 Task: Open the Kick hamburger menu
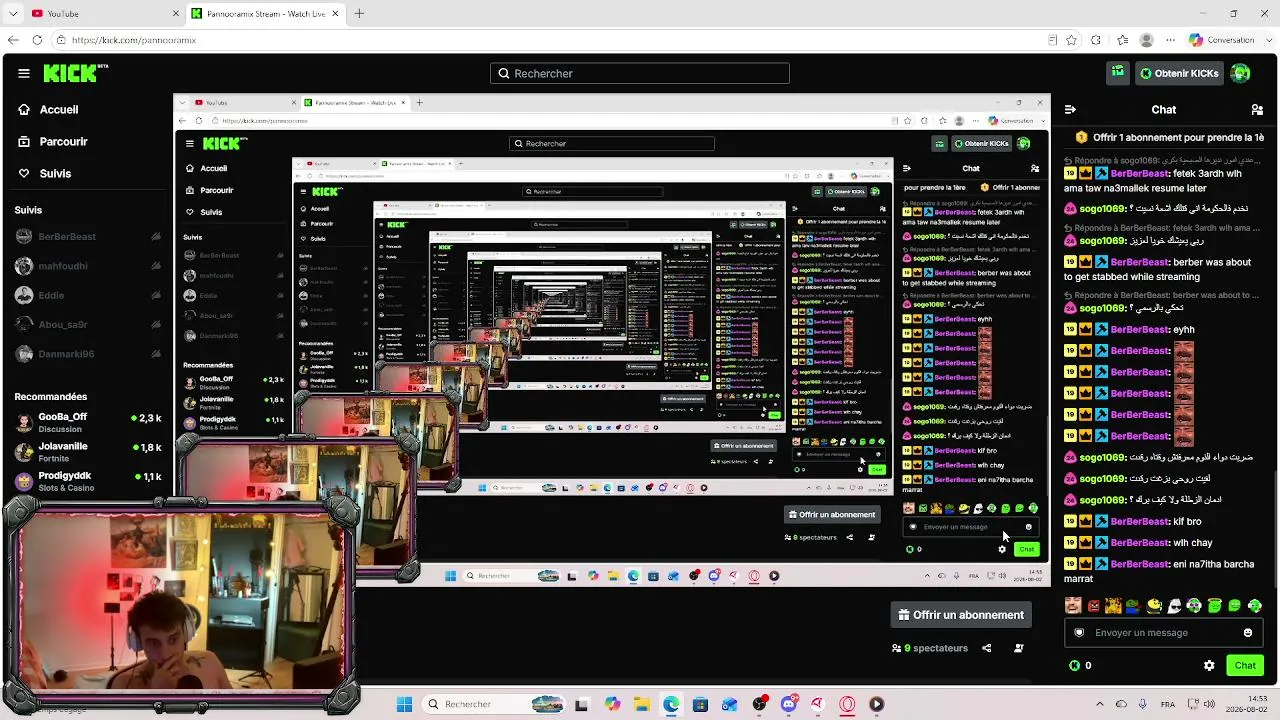pyautogui.click(x=24, y=73)
